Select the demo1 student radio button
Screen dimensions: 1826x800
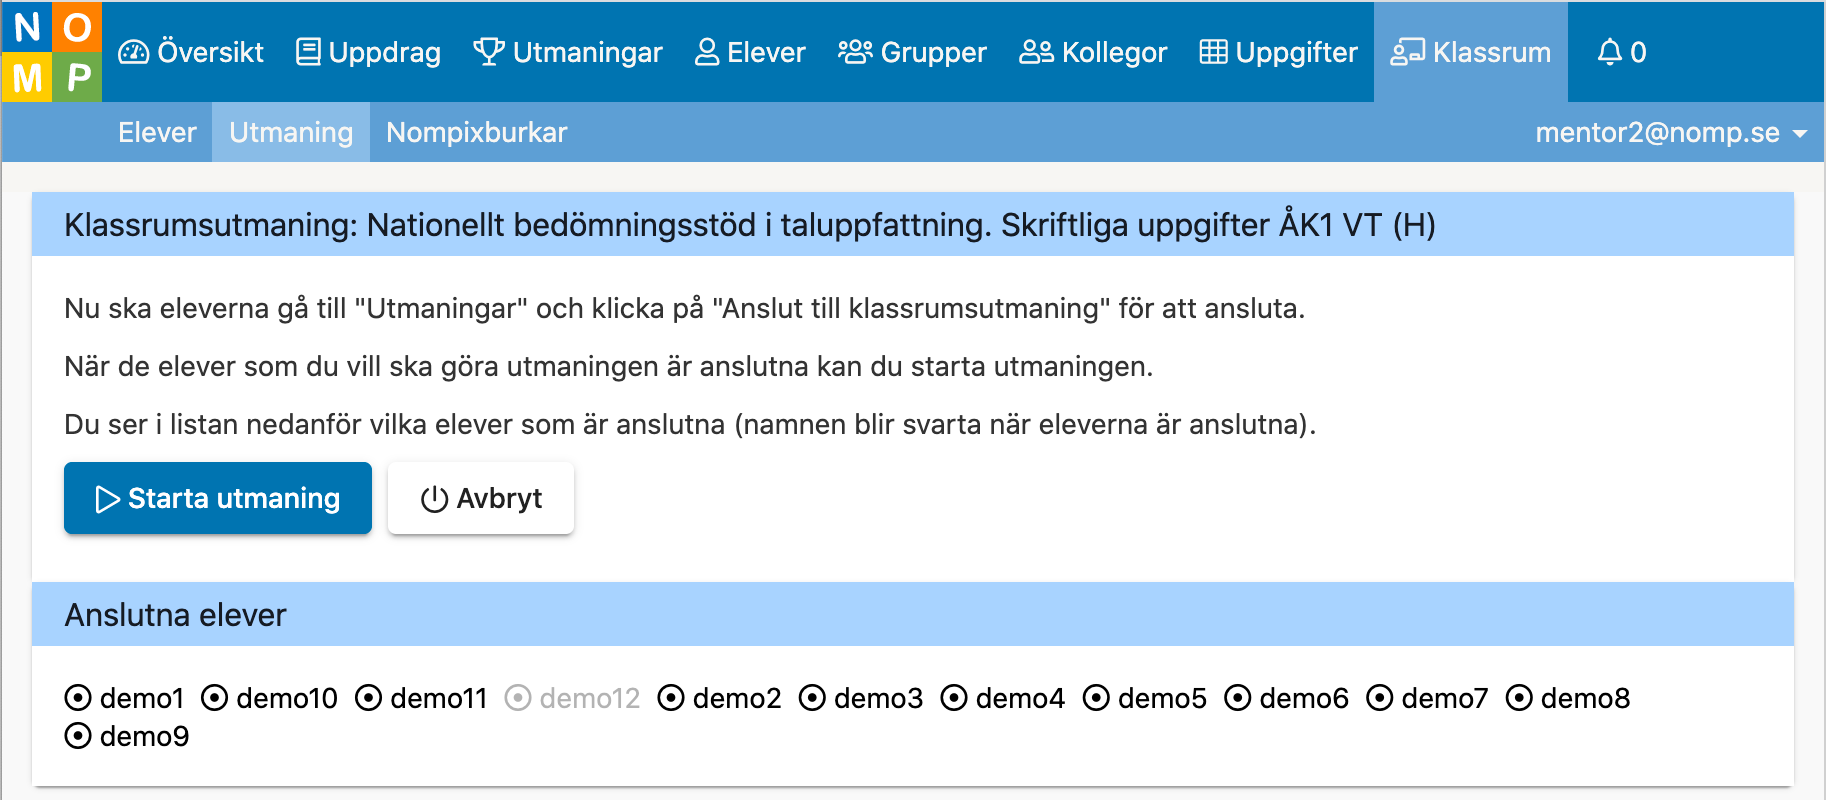click(x=78, y=698)
